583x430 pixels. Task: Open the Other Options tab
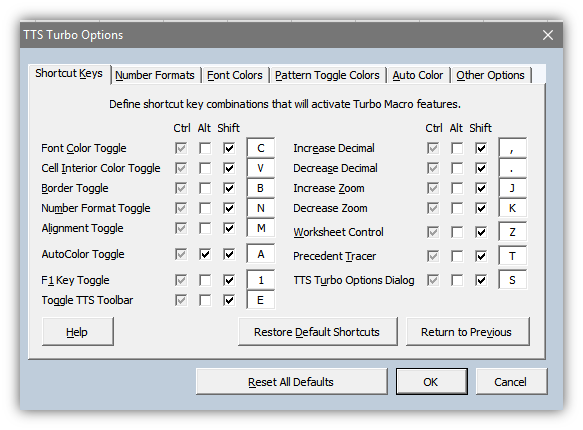click(x=490, y=75)
